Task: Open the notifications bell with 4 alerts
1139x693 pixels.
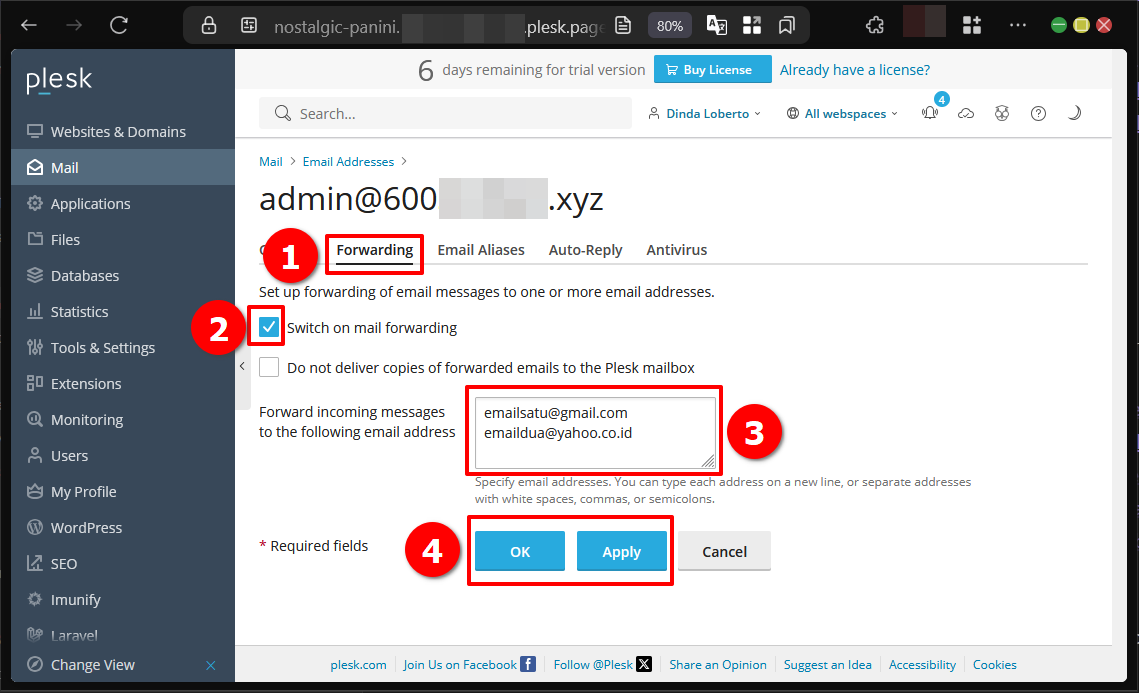Action: pos(930,113)
